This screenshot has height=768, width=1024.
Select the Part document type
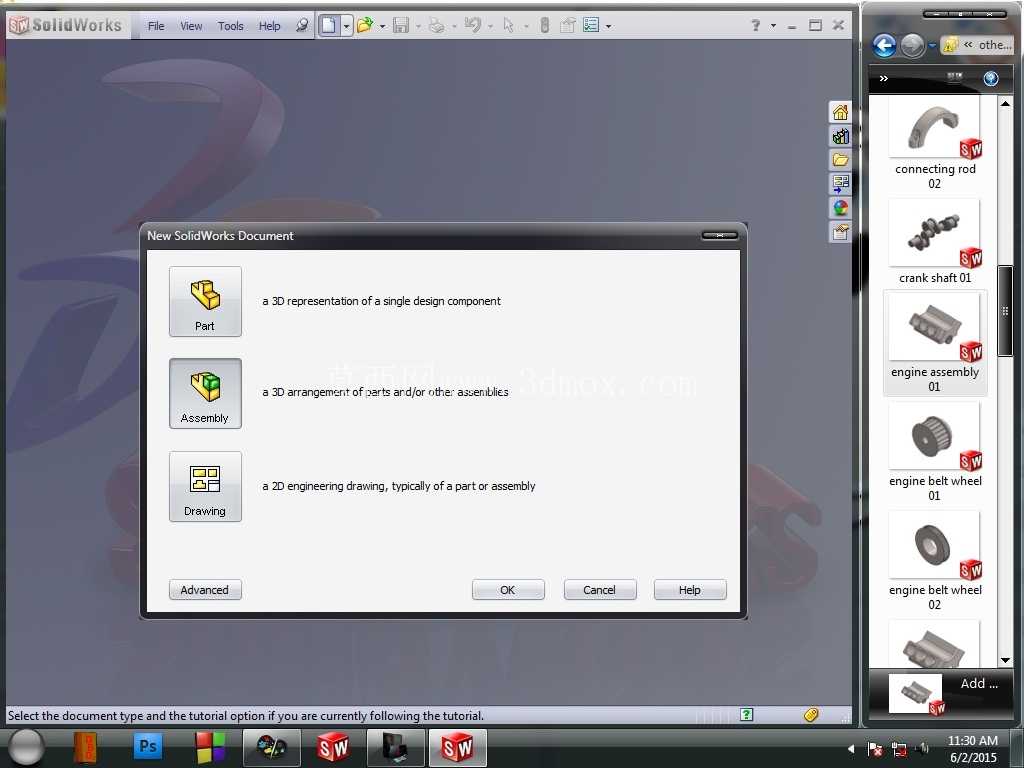pos(205,302)
